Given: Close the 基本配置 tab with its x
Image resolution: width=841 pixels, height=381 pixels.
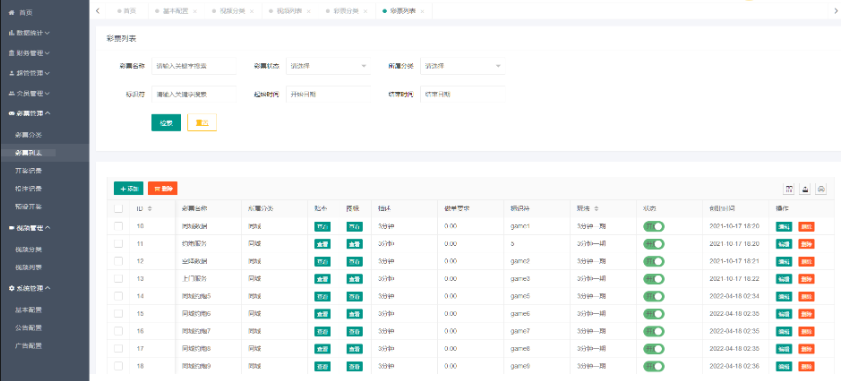Looking at the screenshot, I should click(x=195, y=11).
